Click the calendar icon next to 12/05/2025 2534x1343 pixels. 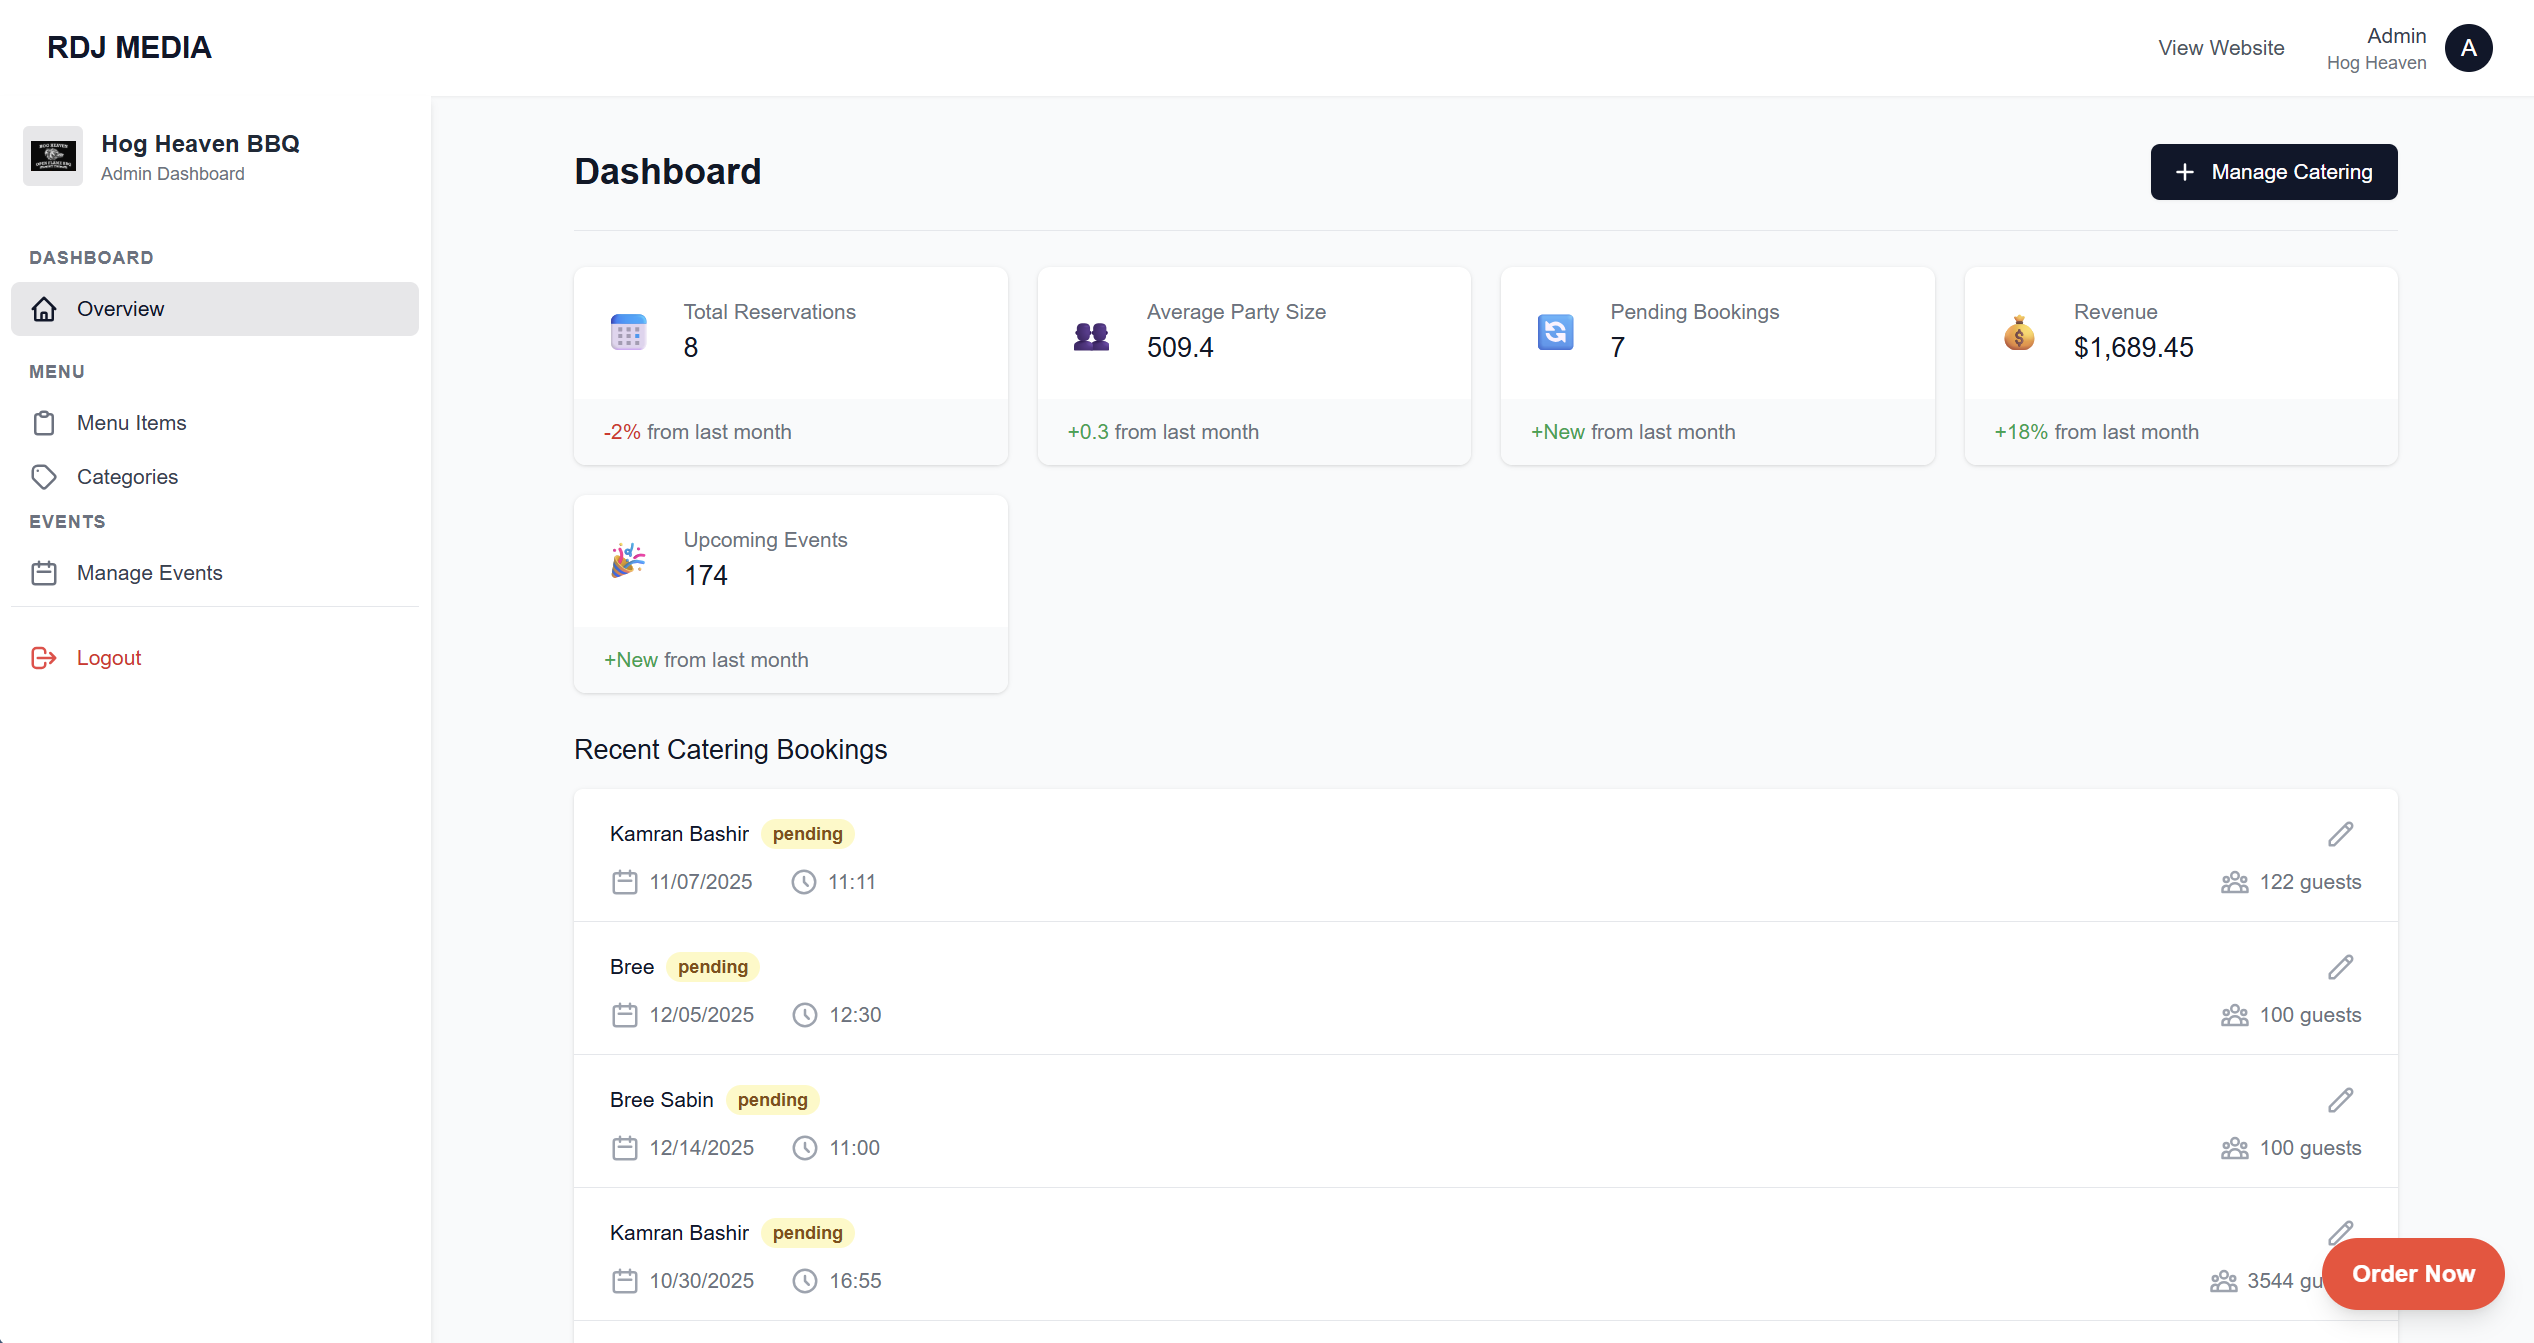click(x=625, y=1014)
